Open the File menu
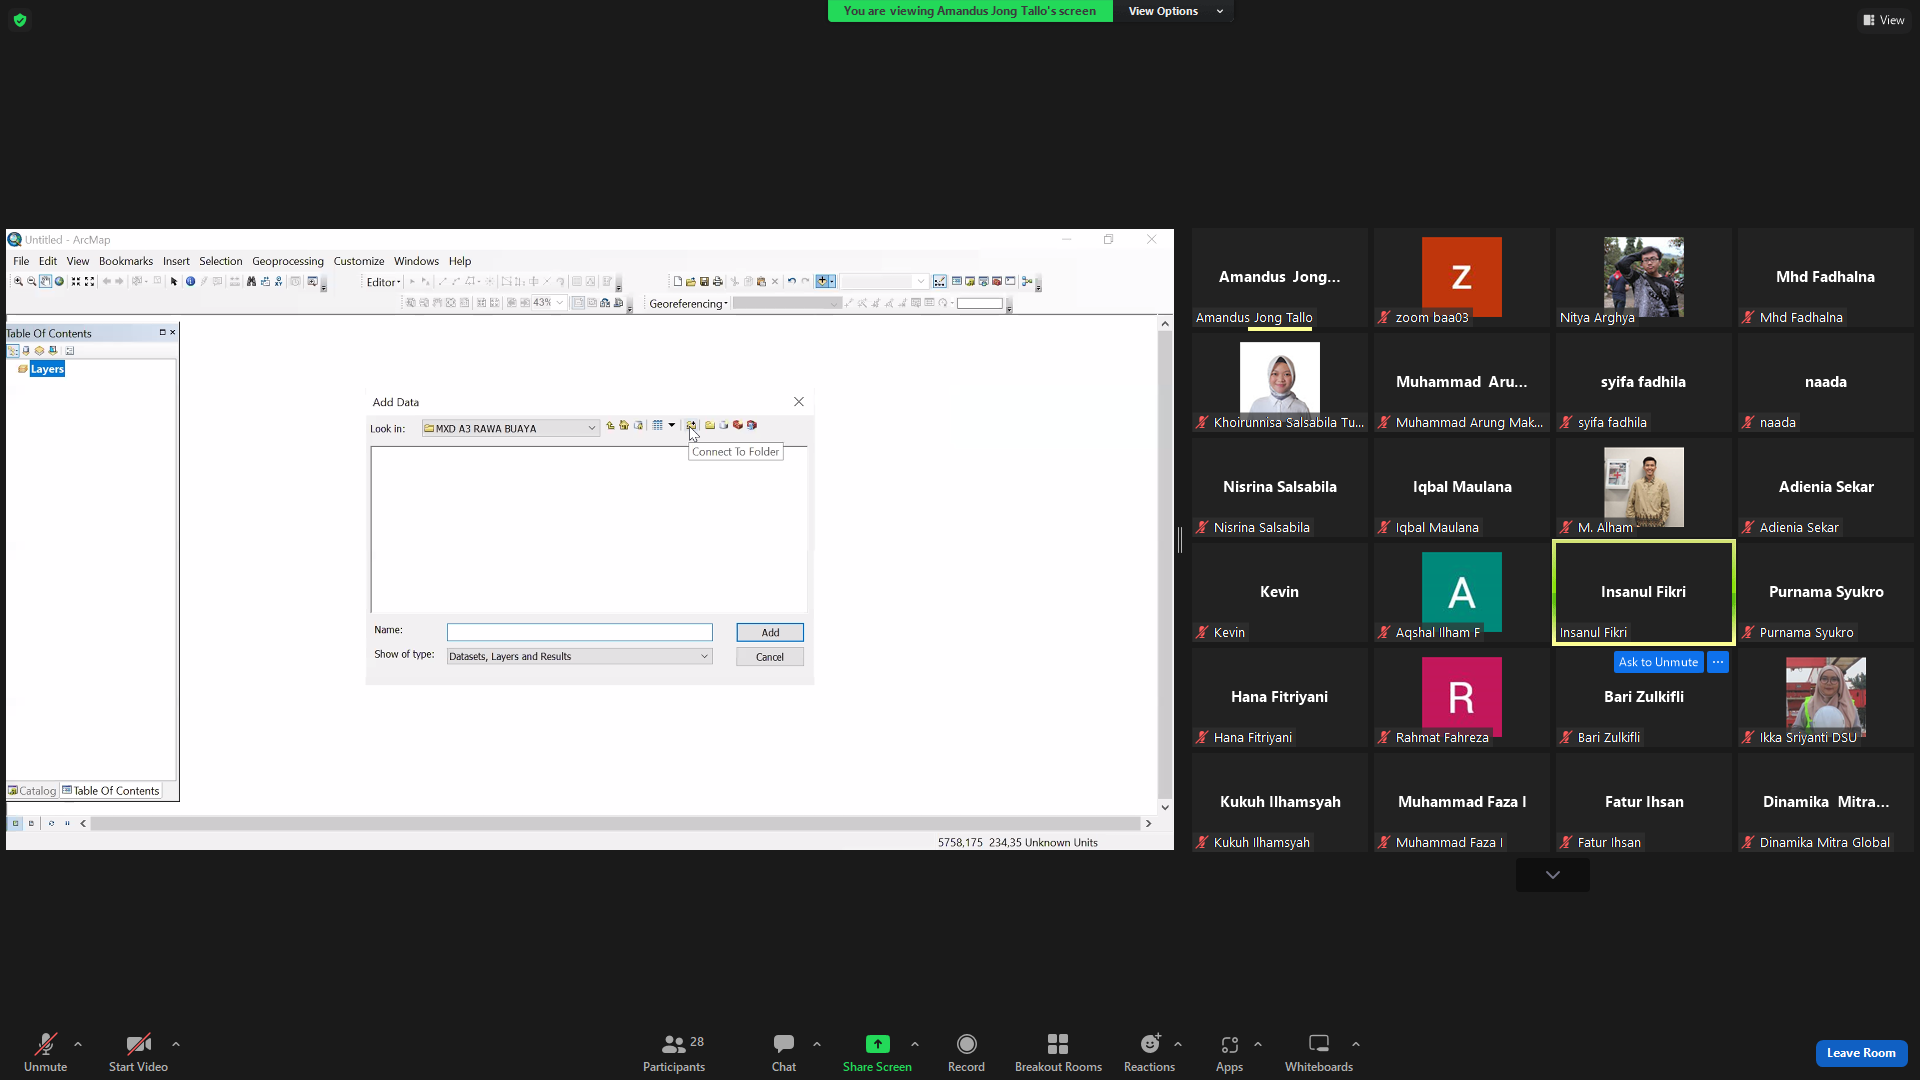Image resolution: width=1920 pixels, height=1080 pixels. 21,261
